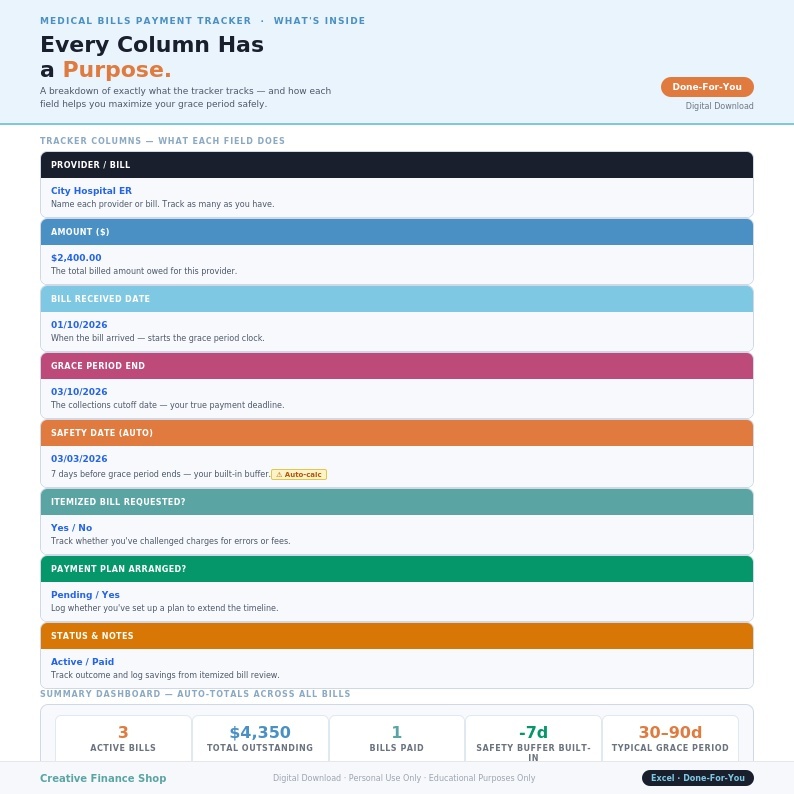
Task: Select the Auto-calc warning badge
Action: [299, 474]
